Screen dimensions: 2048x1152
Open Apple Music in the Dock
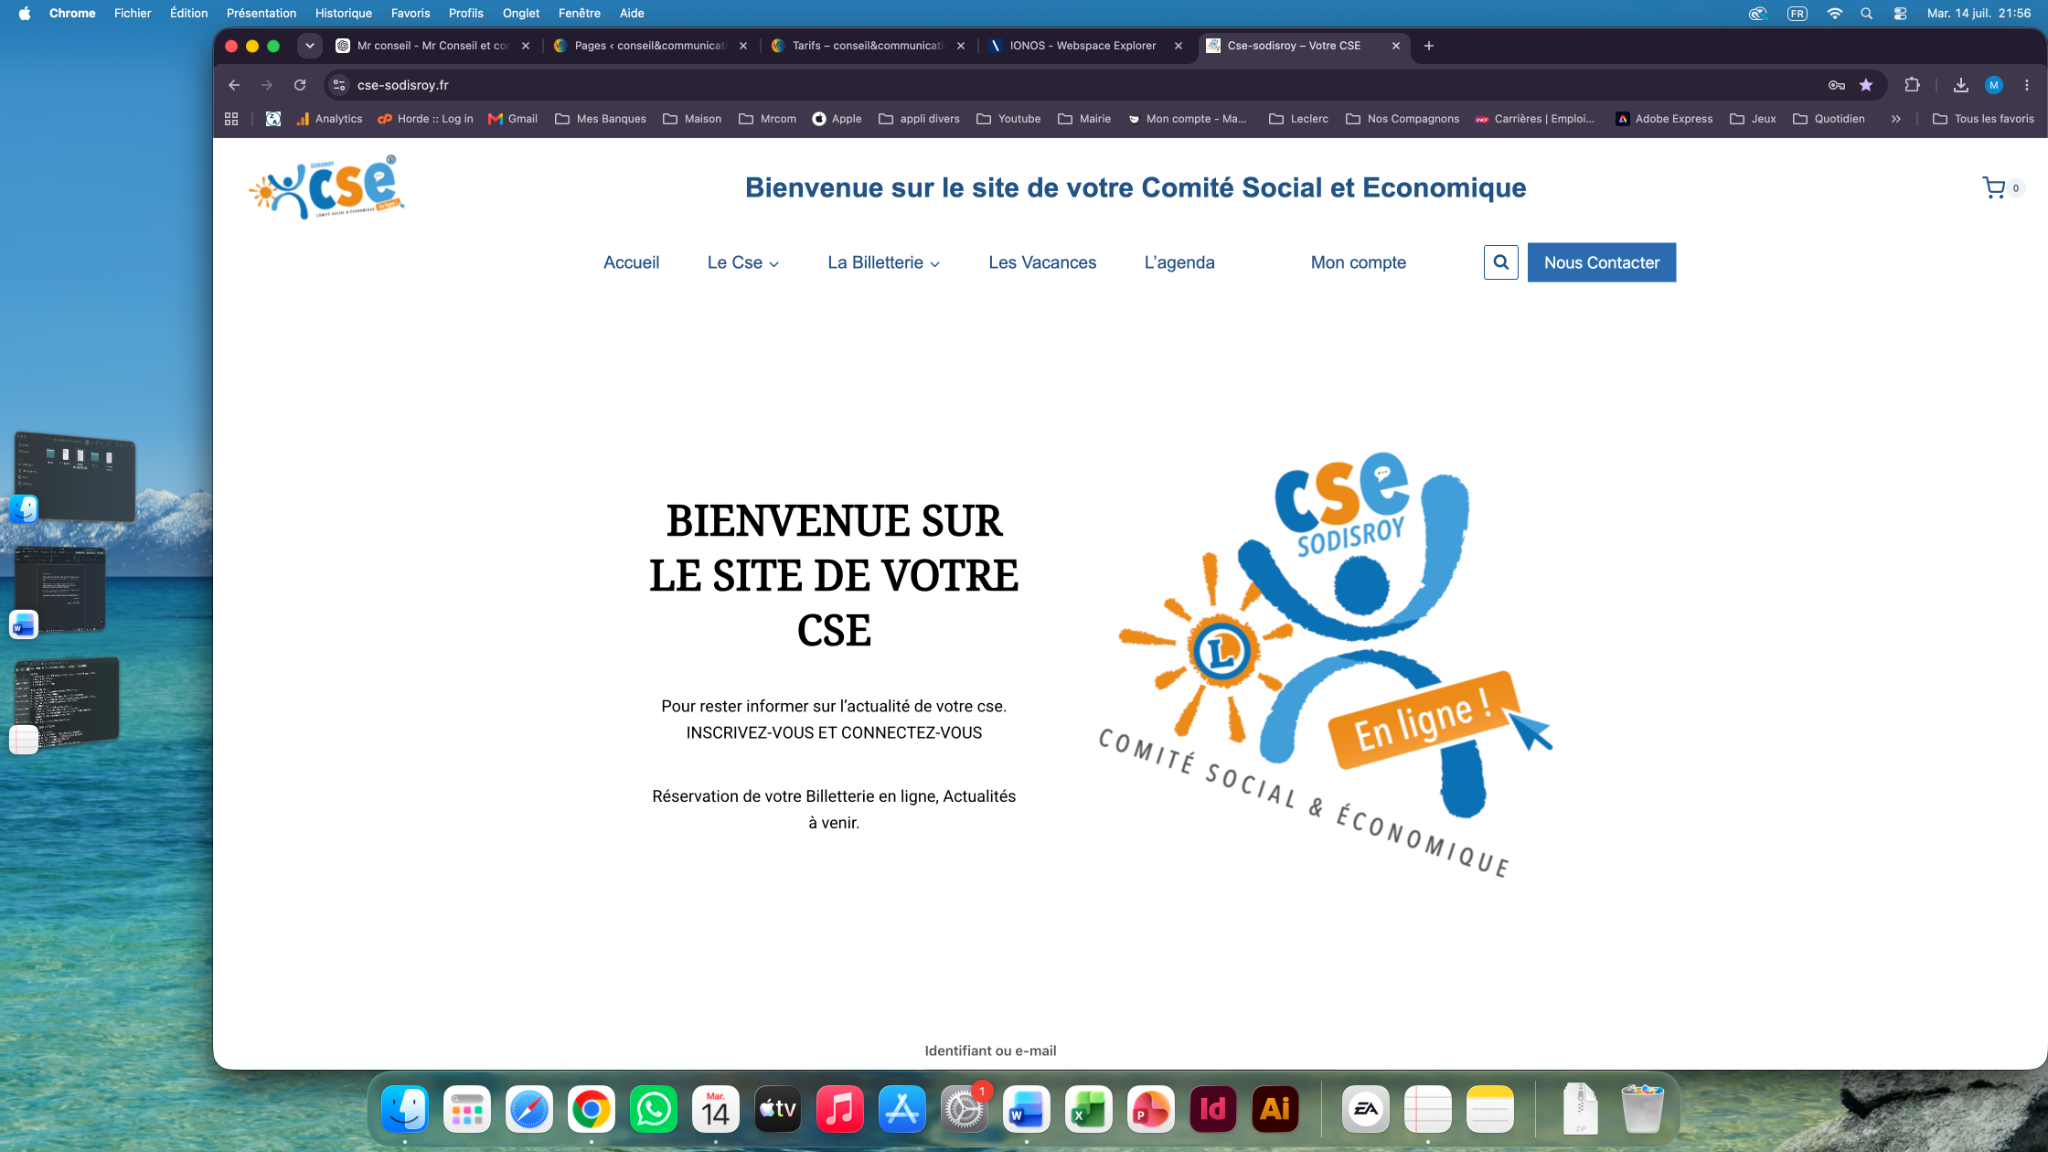click(x=840, y=1109)
